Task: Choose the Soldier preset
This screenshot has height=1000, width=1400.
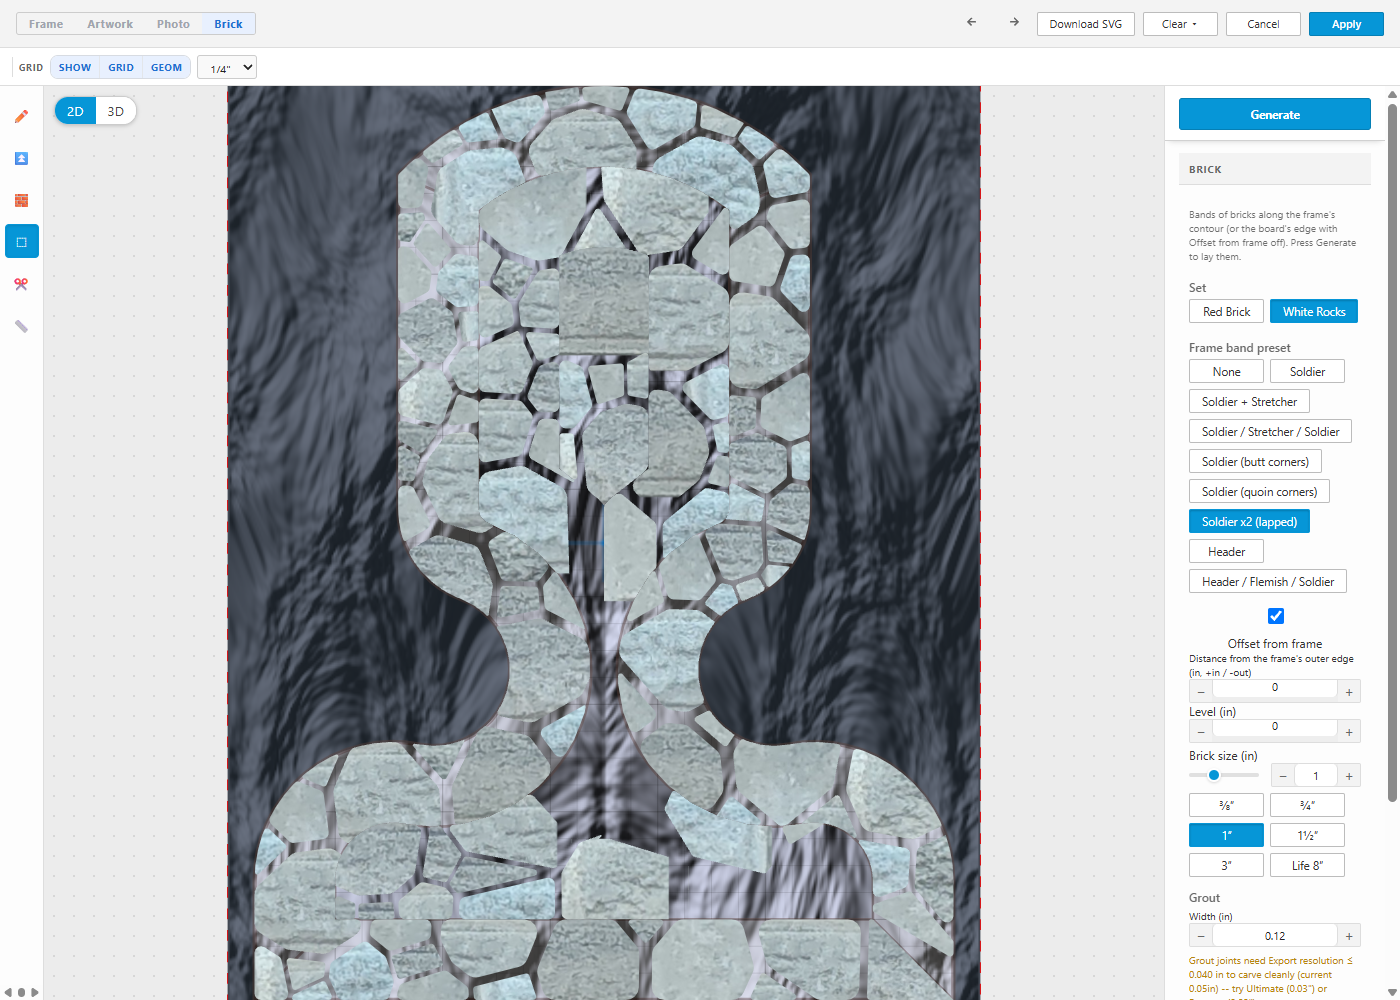Action: [x=1307, y=371]
